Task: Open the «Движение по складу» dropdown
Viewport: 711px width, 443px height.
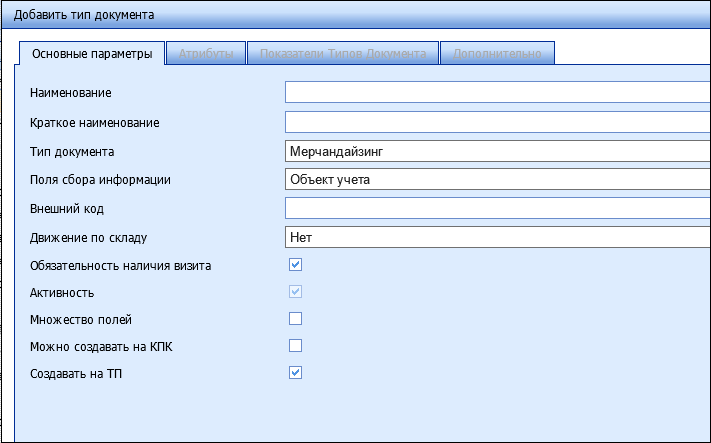Action: tap(497, 238)
